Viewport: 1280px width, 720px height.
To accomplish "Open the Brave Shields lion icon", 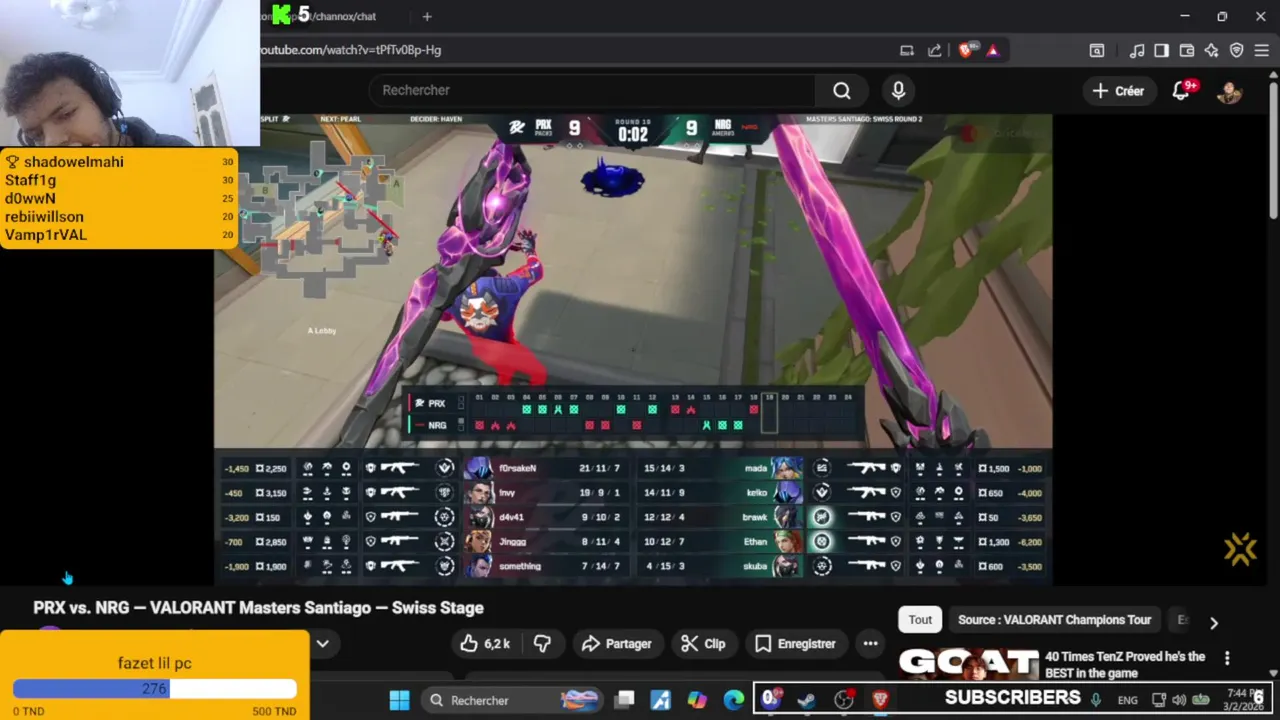I will point(965,50).
